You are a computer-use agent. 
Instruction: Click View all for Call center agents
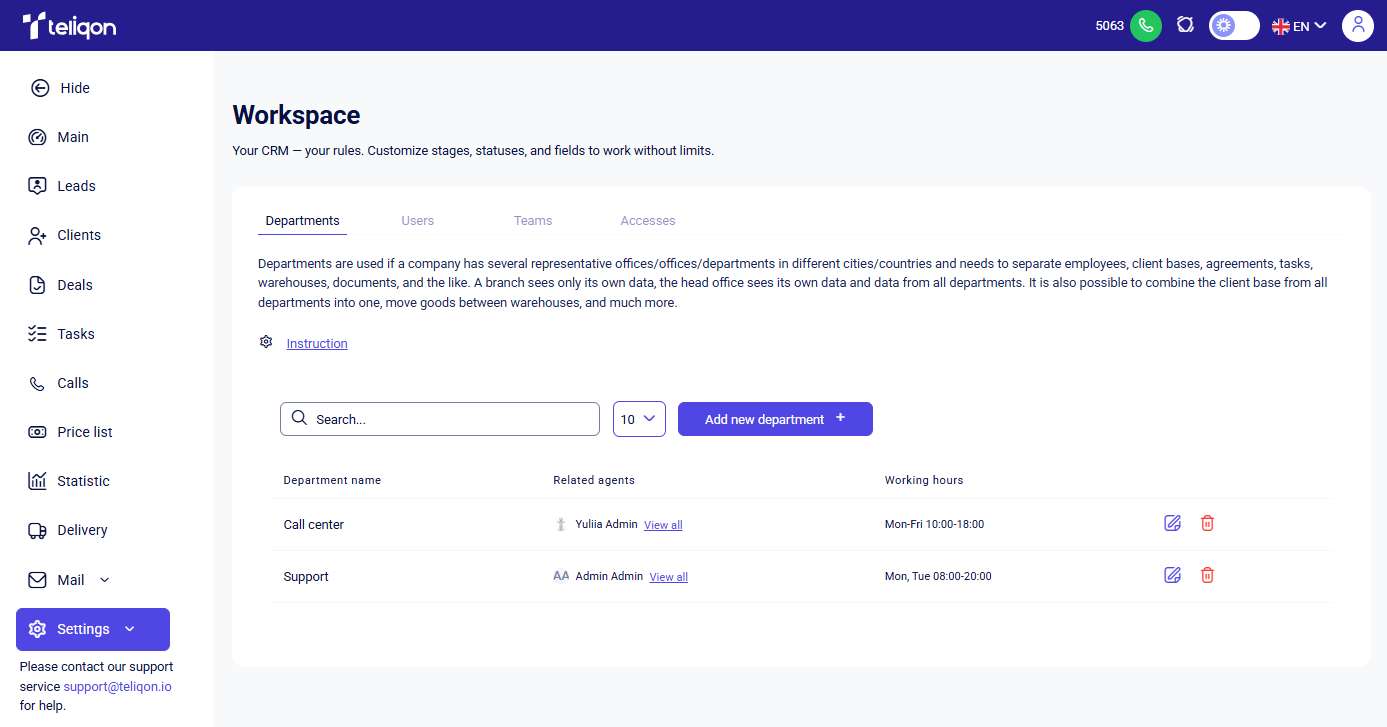[663, 525]
